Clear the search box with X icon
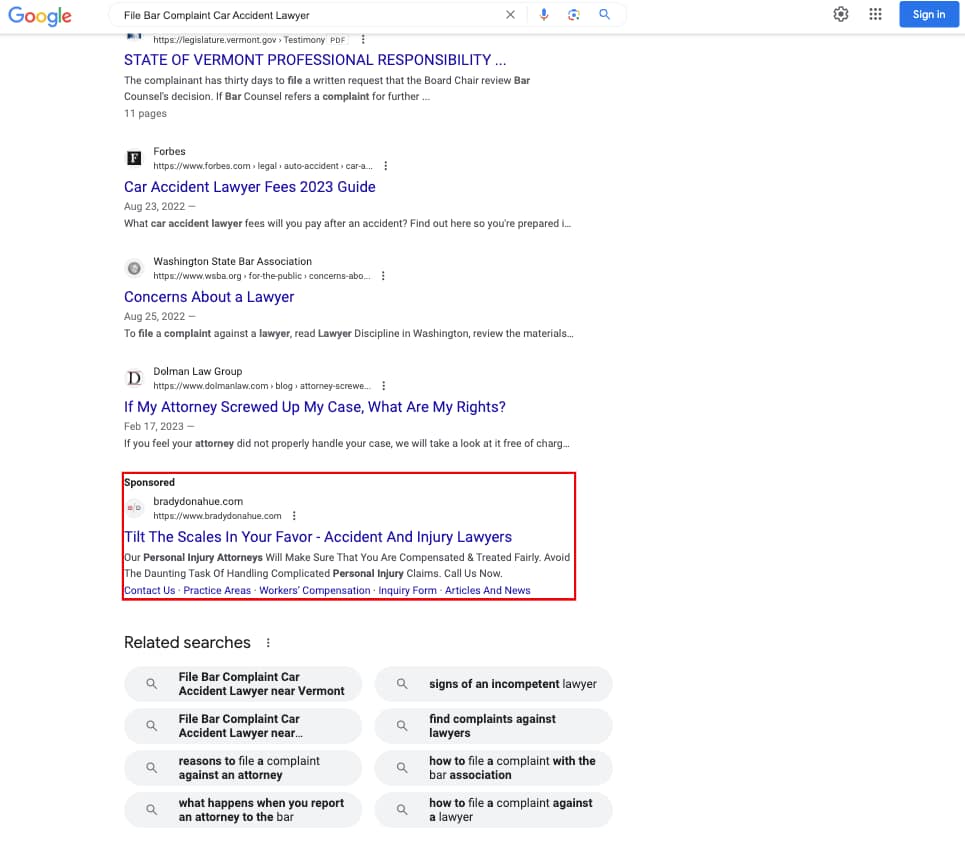The height and width of the screenshot is (849, 965). tap(510, 15)
